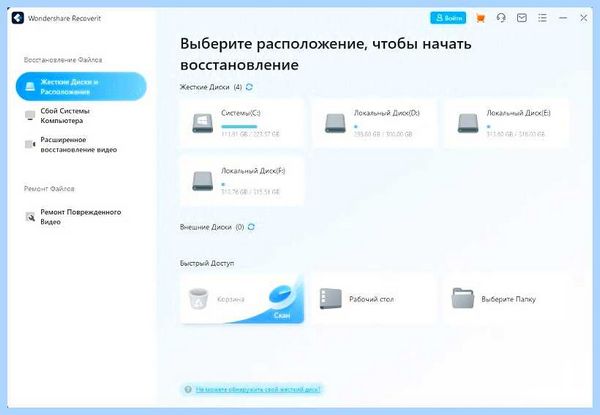This screenshot has width=600, height=415.
Task: Refresh the Жесткие Диски list
Action: pos(249,87)
